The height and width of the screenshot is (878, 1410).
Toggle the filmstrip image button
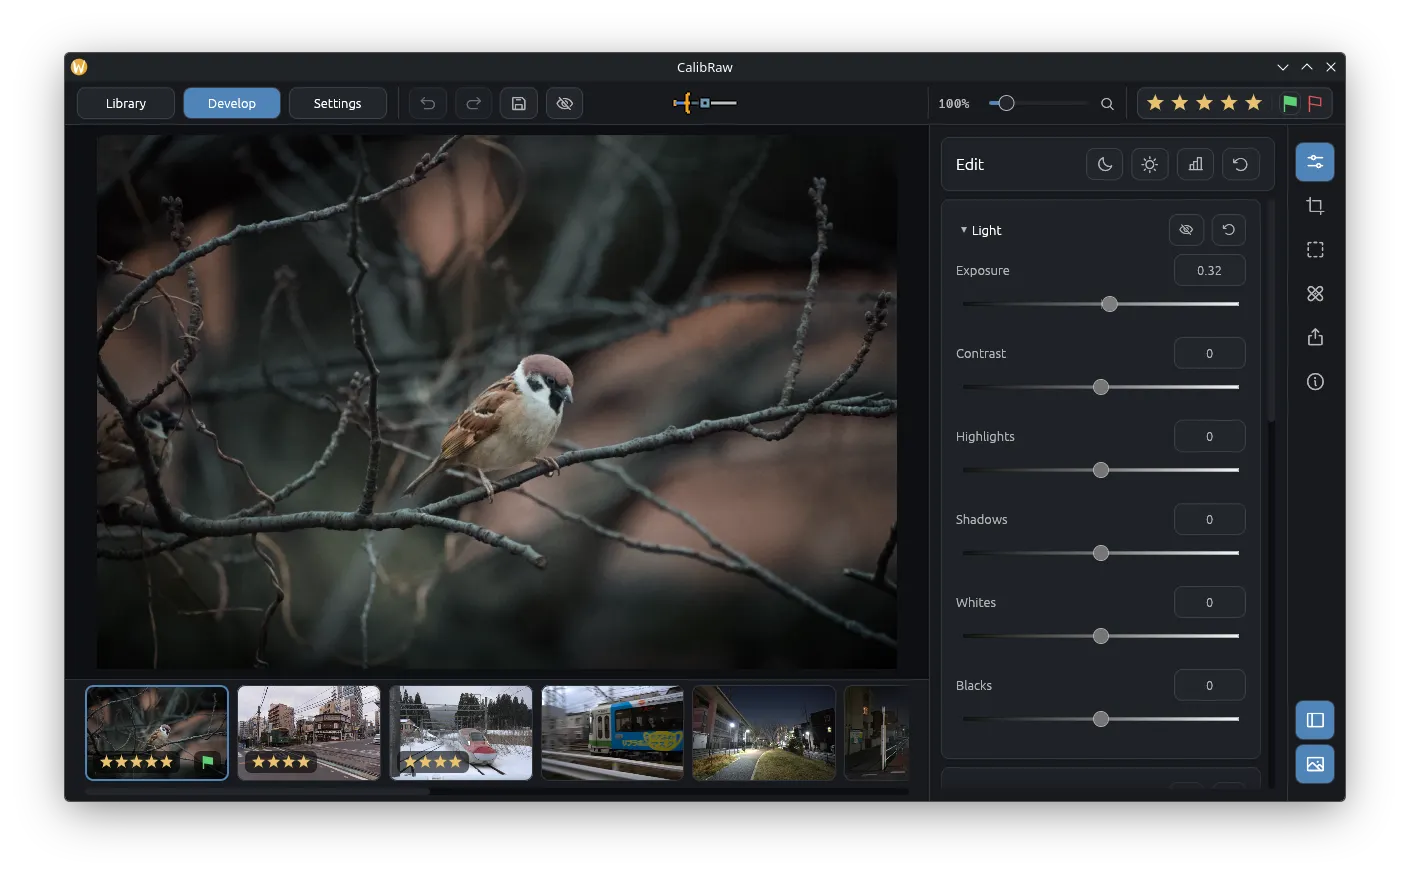(1315, 764)
